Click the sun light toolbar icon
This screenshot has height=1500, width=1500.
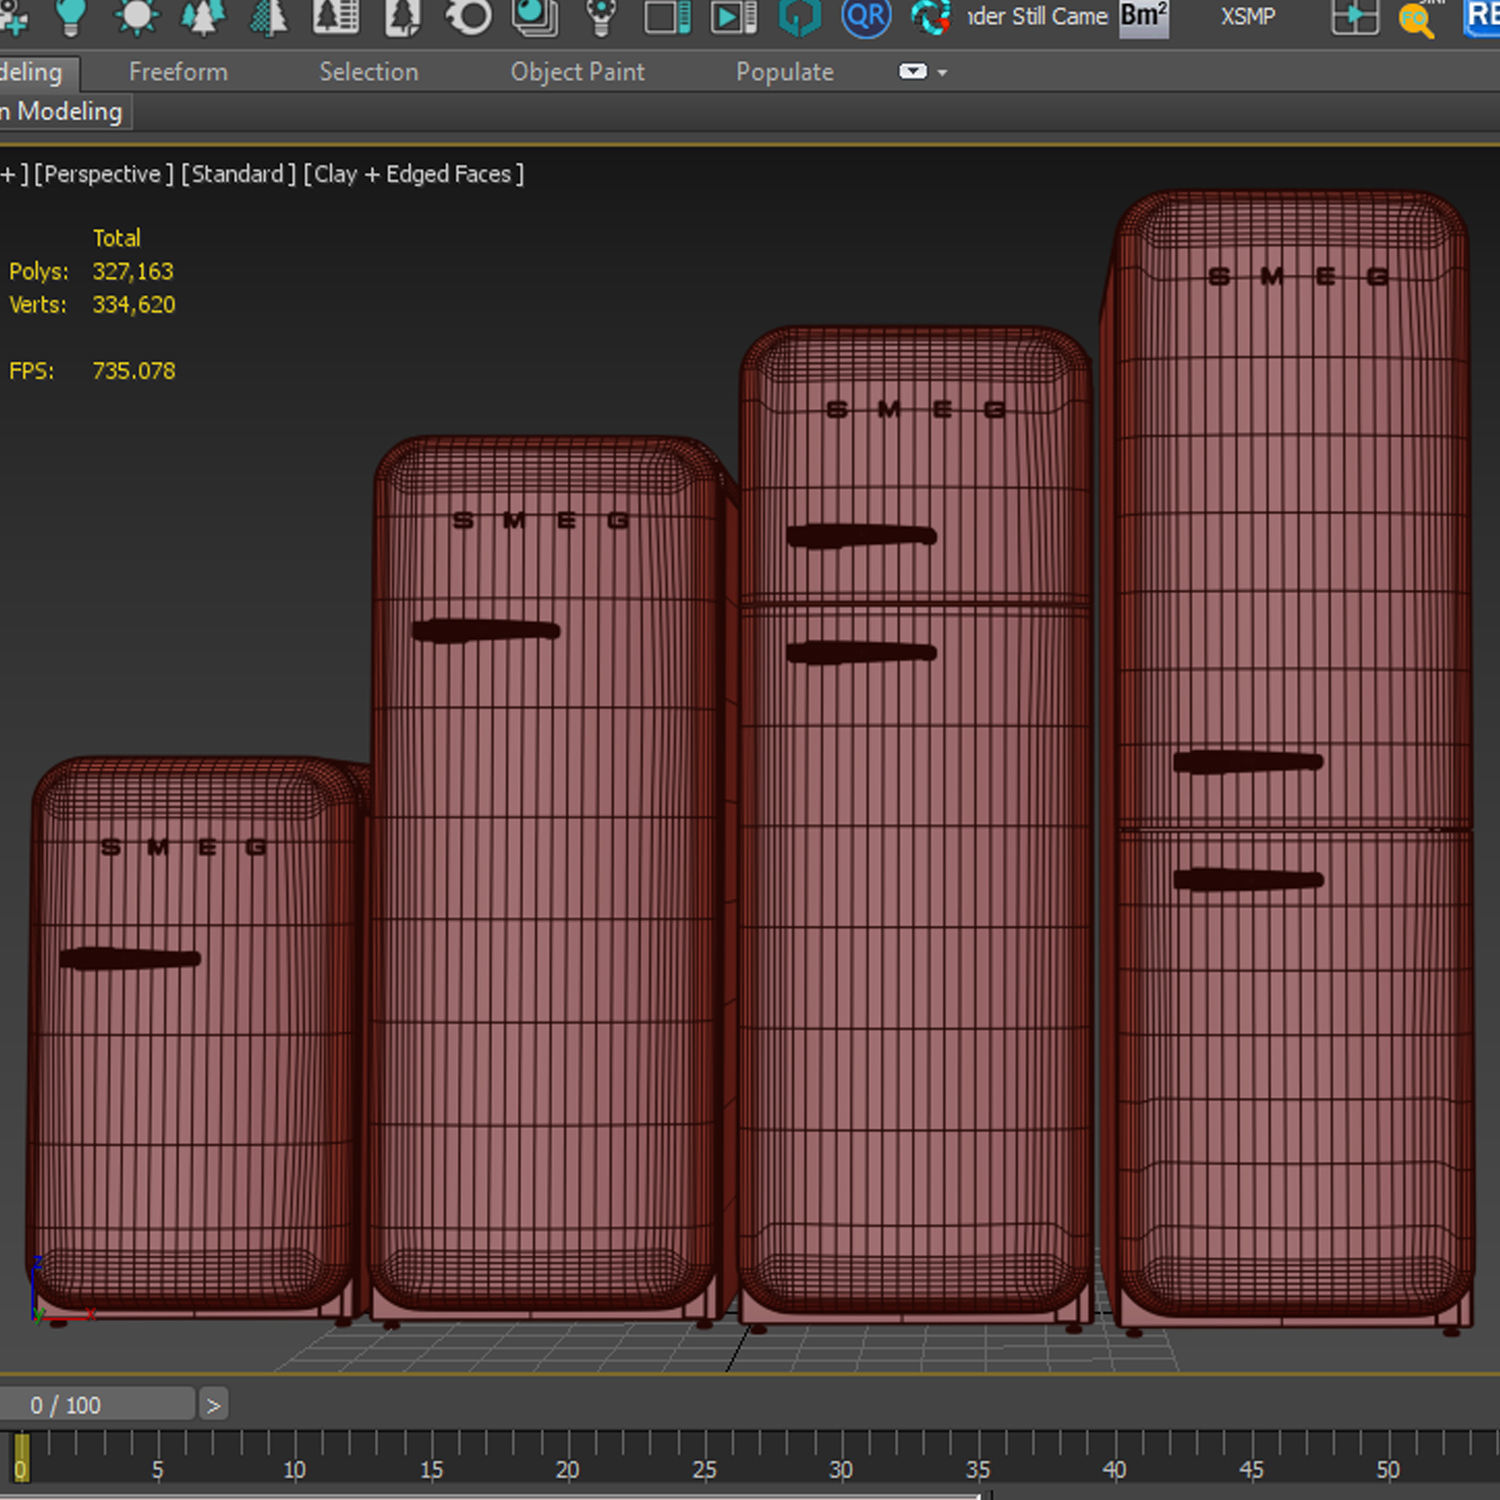136,17
